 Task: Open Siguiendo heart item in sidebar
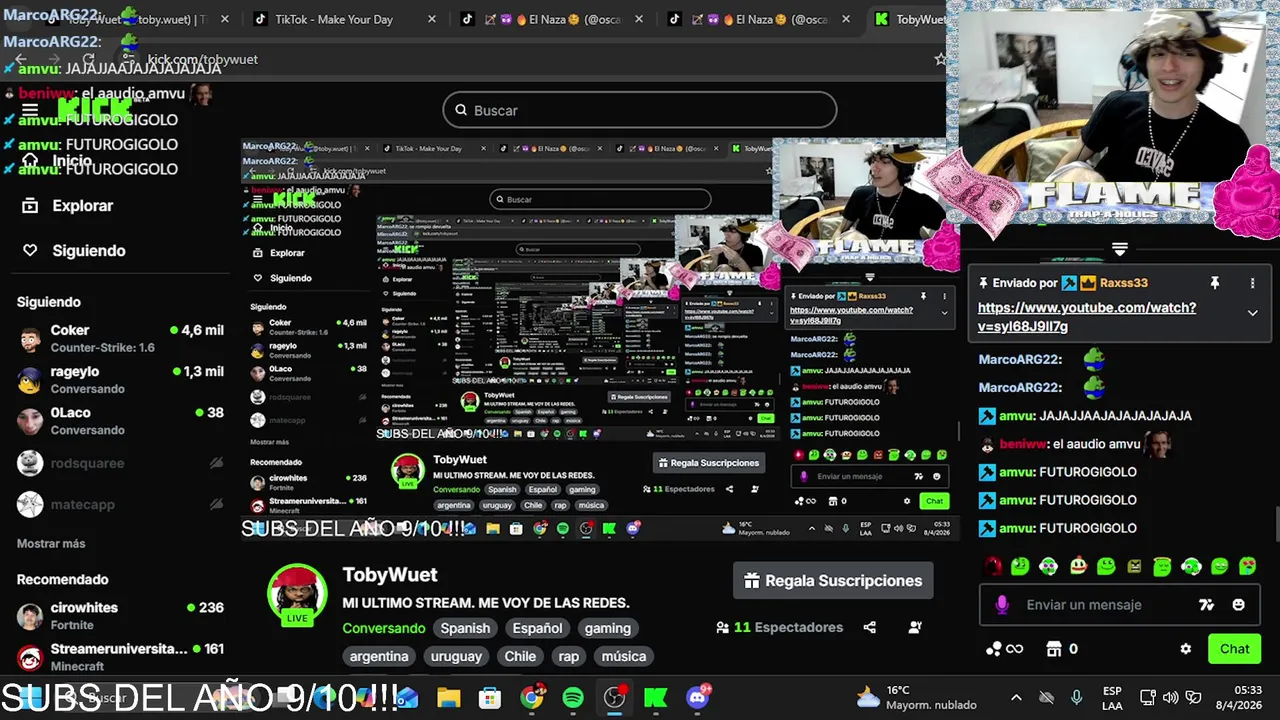(x=74, y=250)
